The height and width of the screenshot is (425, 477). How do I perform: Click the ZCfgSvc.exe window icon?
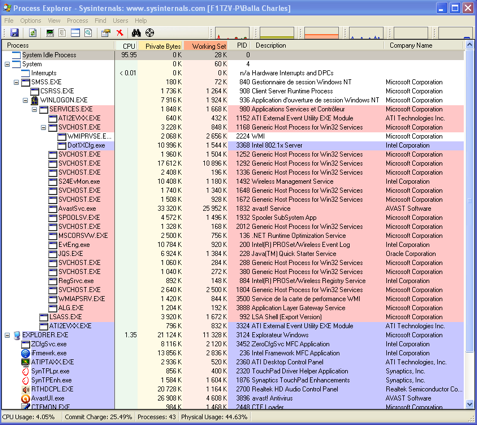25,344
